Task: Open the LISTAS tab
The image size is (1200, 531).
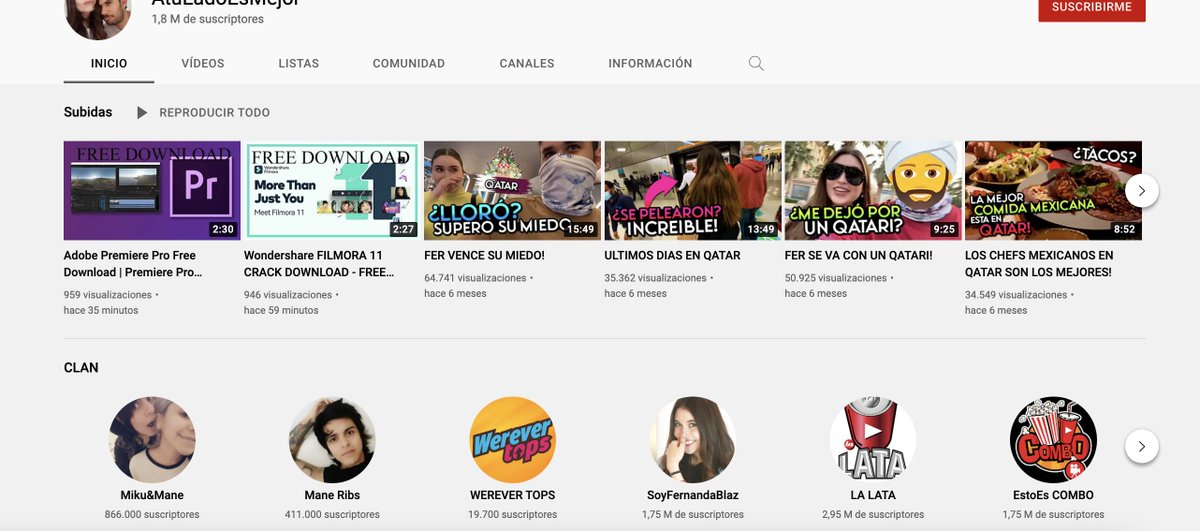Action: coord(299,63)
